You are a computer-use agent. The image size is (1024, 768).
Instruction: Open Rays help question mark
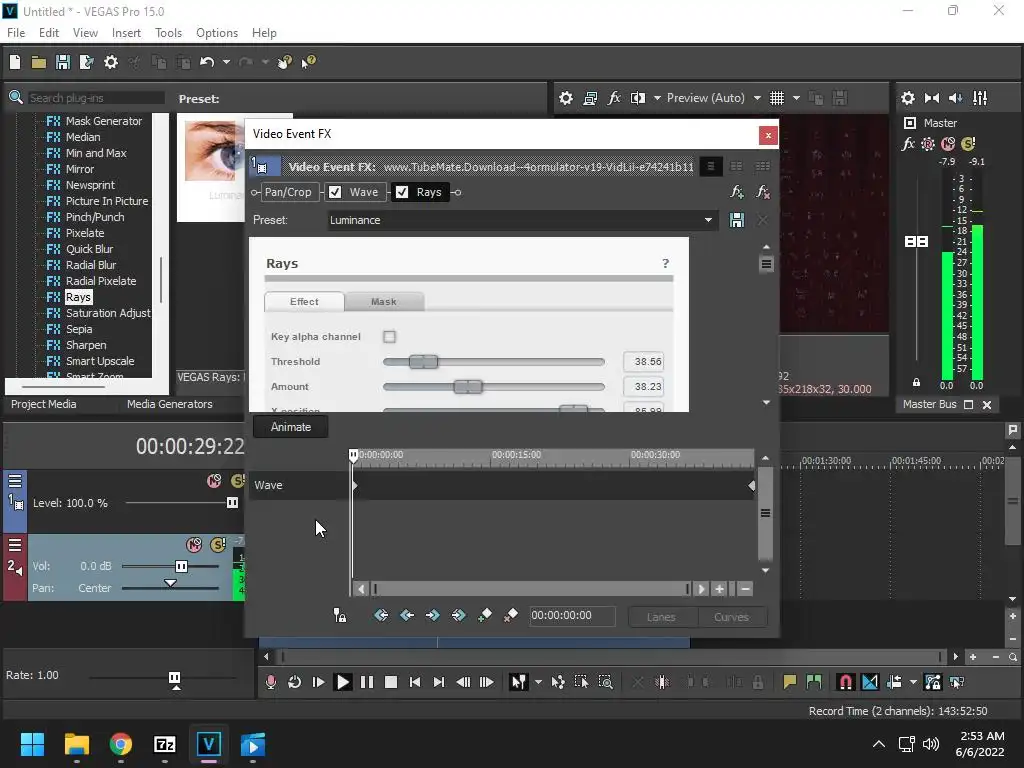pyautogui.click(x=665, y=263)
